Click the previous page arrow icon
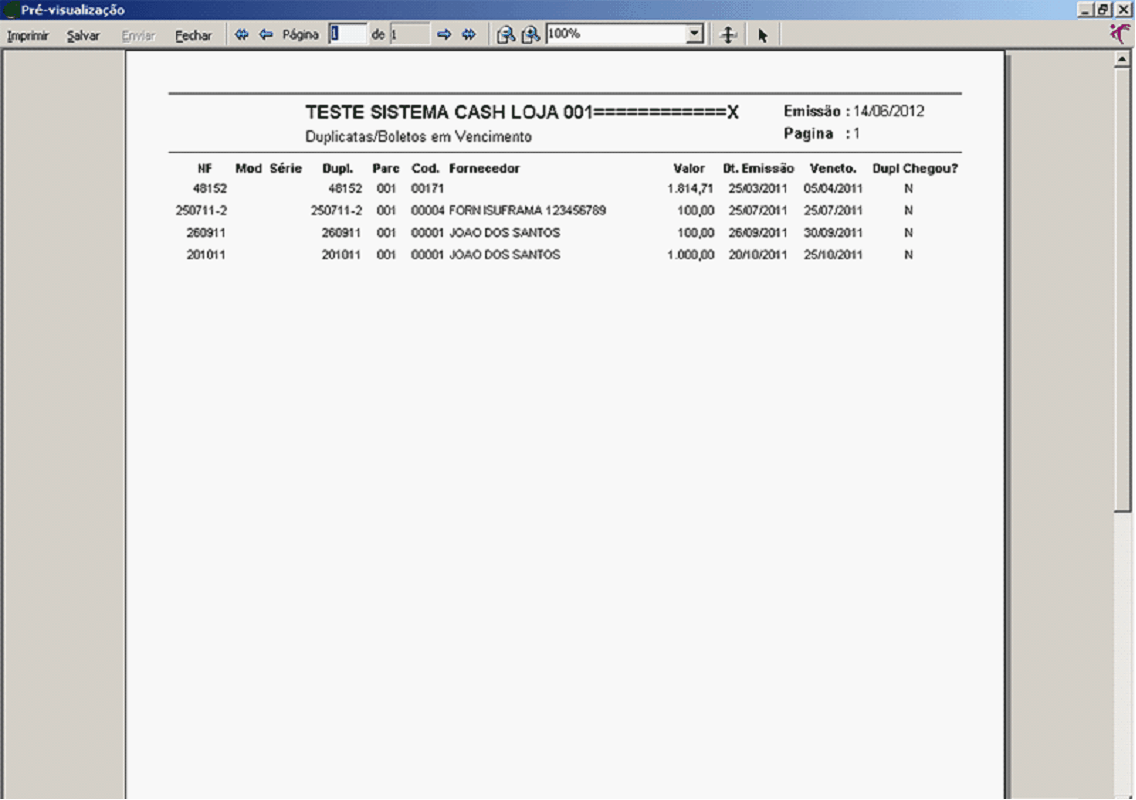This screenshot has height=800, width=1136. point(266,35)
